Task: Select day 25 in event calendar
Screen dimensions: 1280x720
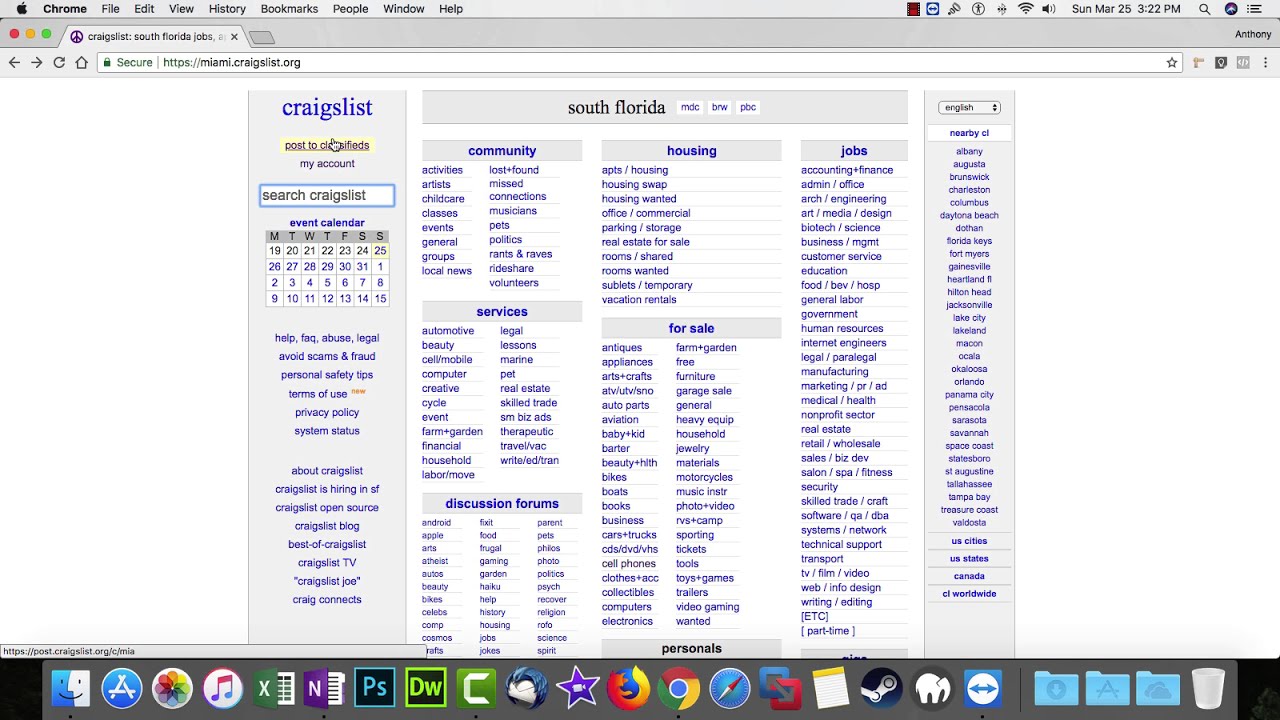Action: 380,251
